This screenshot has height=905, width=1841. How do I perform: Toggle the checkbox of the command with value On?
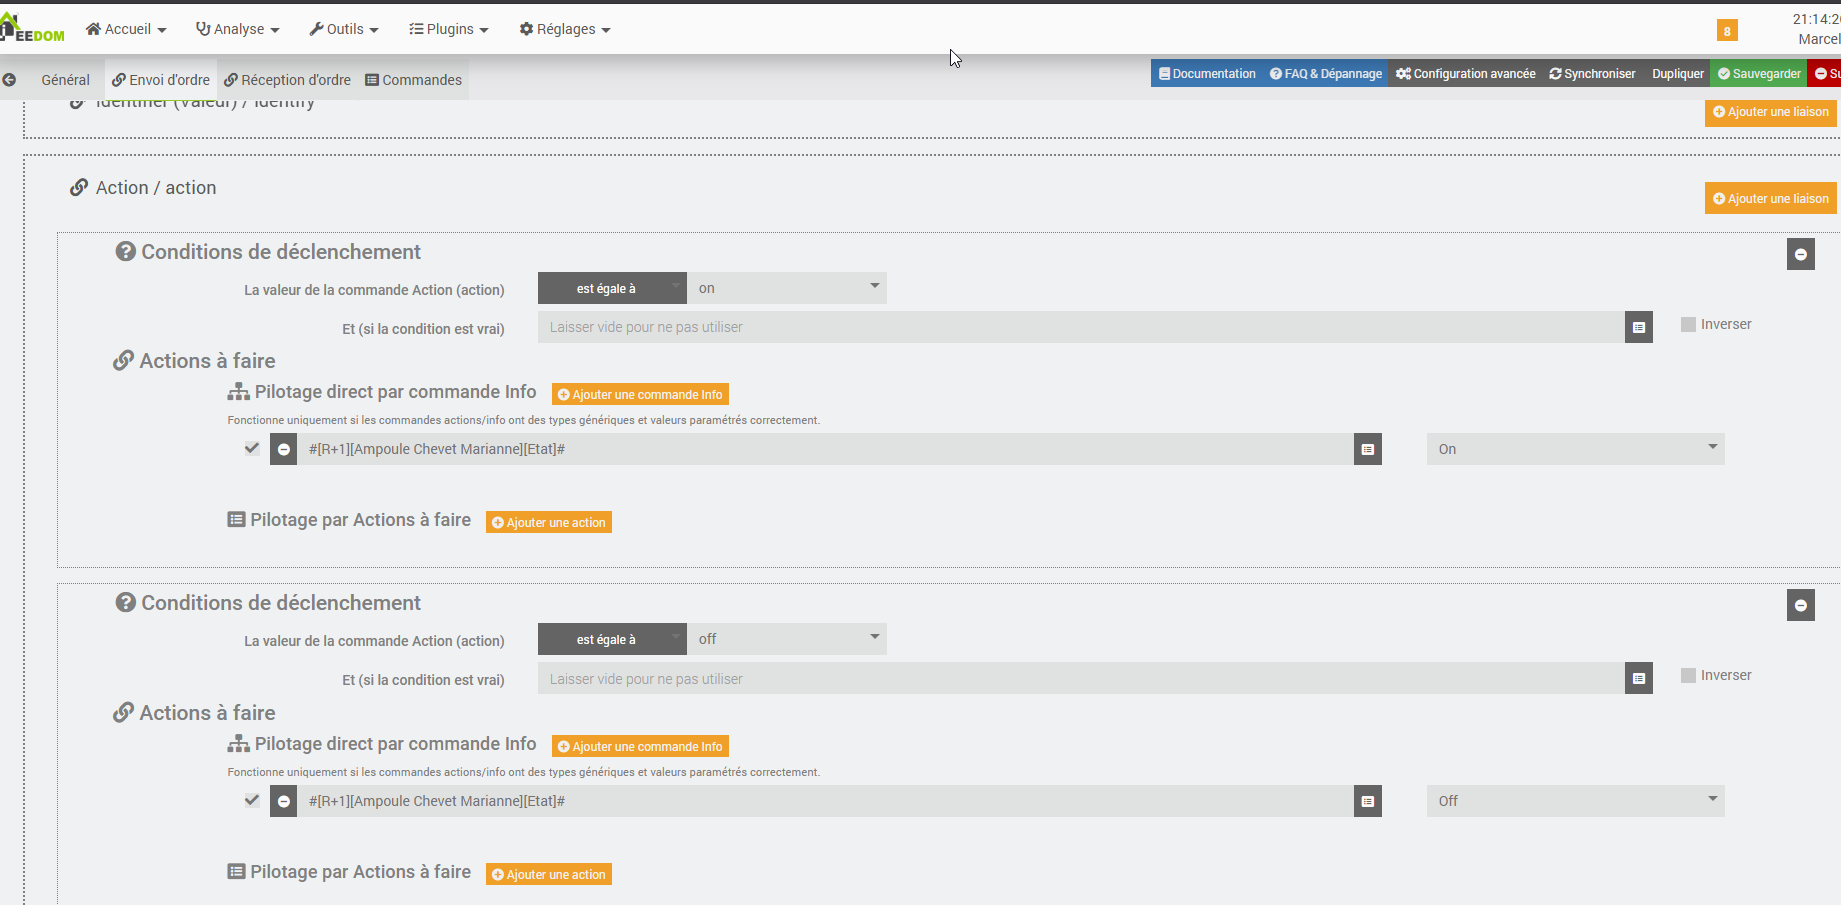click(252, 448)
